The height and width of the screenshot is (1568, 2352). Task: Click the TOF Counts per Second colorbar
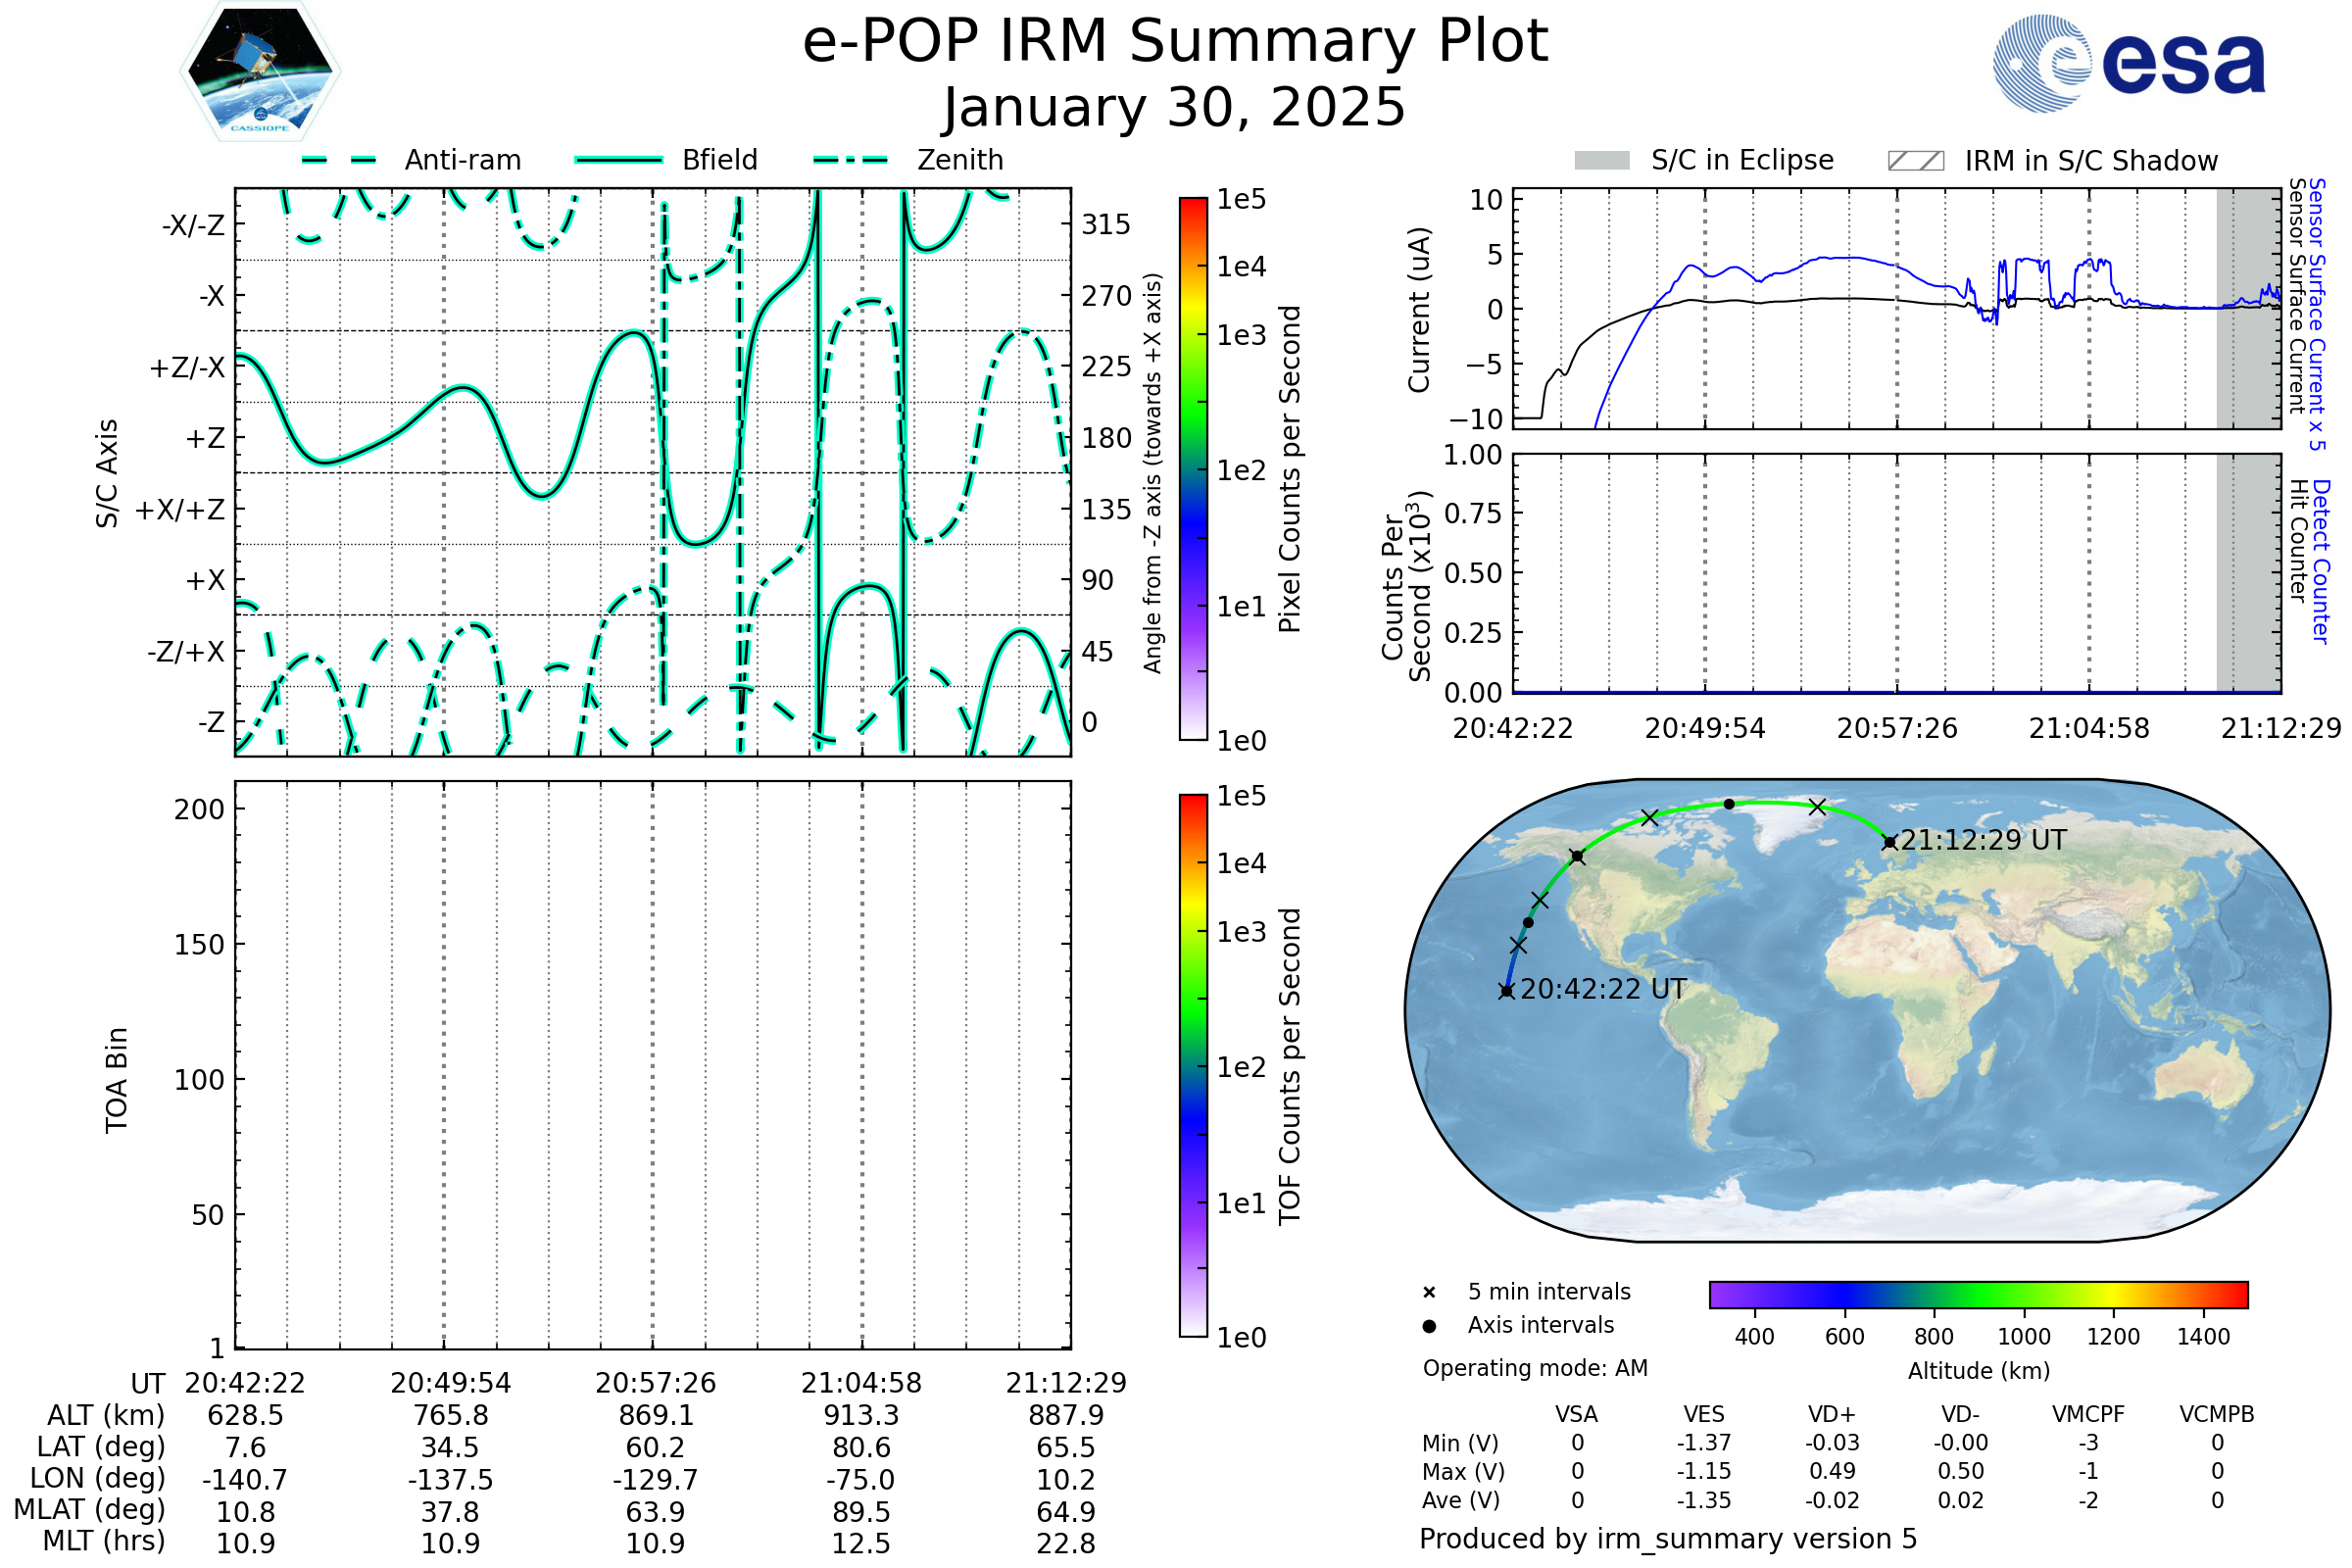[1193, 1065]
